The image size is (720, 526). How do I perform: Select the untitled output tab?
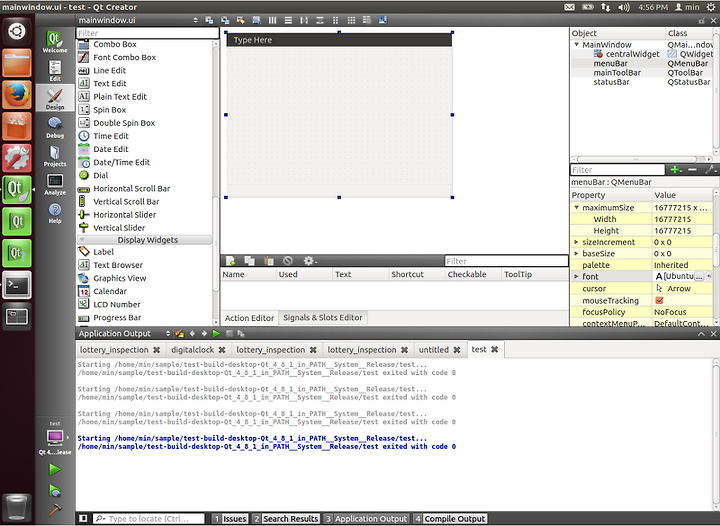pos(433,350)
